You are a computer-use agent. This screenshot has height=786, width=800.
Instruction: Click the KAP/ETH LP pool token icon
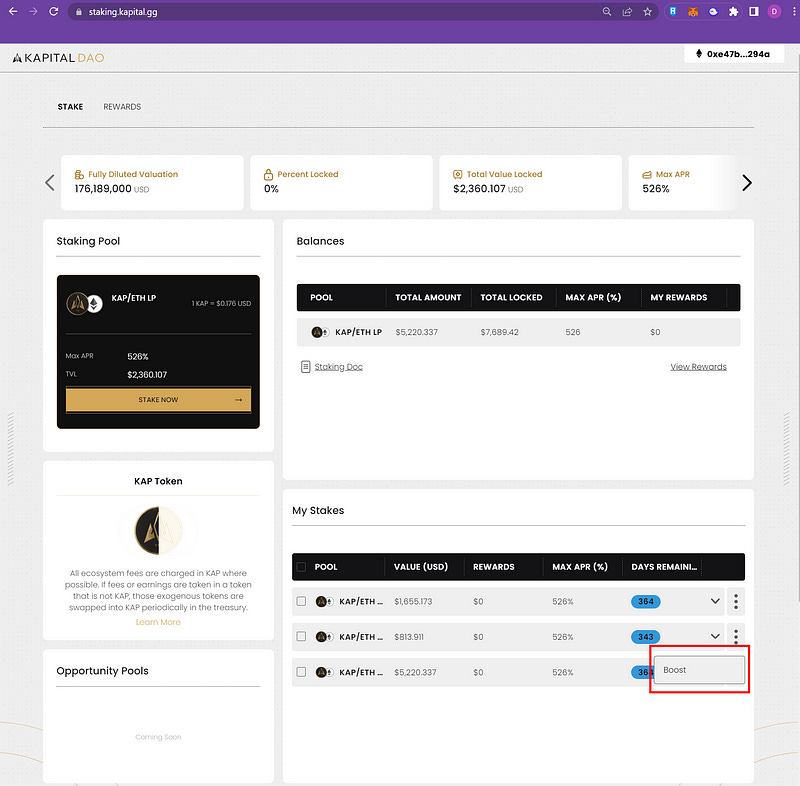pos(84,303)
